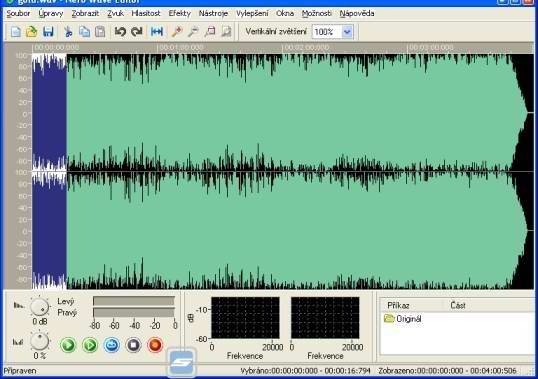
Task: Click the fit-to-width zoom icon
Action: [x=157, y=32]
